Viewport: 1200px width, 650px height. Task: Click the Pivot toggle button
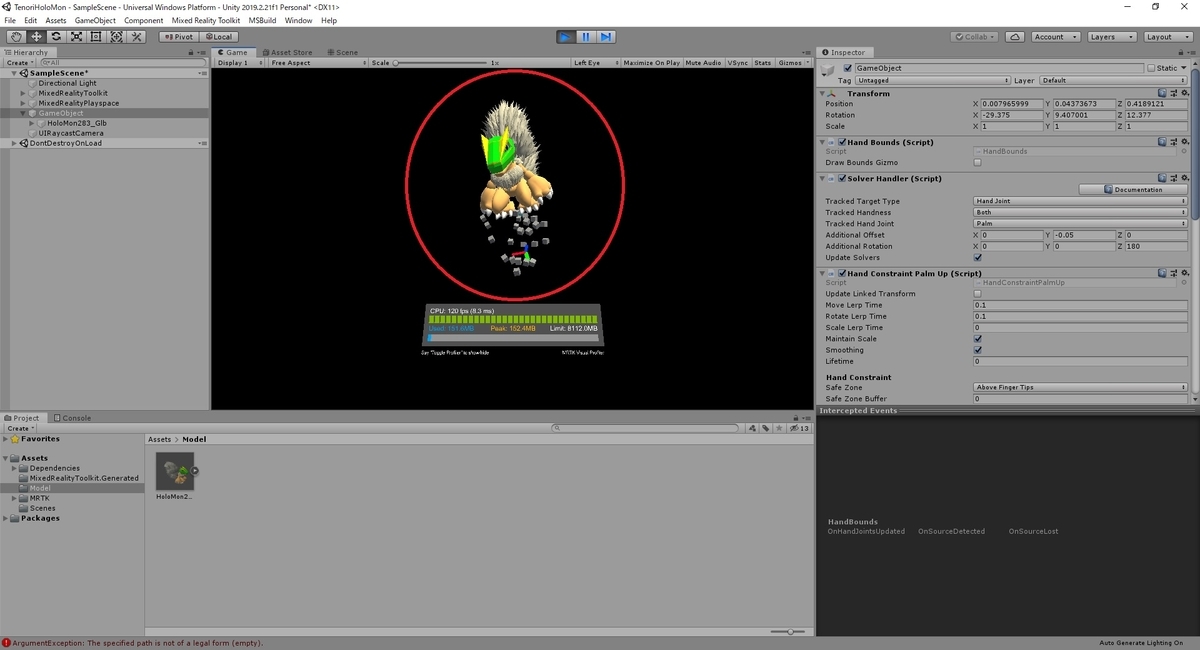click(x=178, y=37)
